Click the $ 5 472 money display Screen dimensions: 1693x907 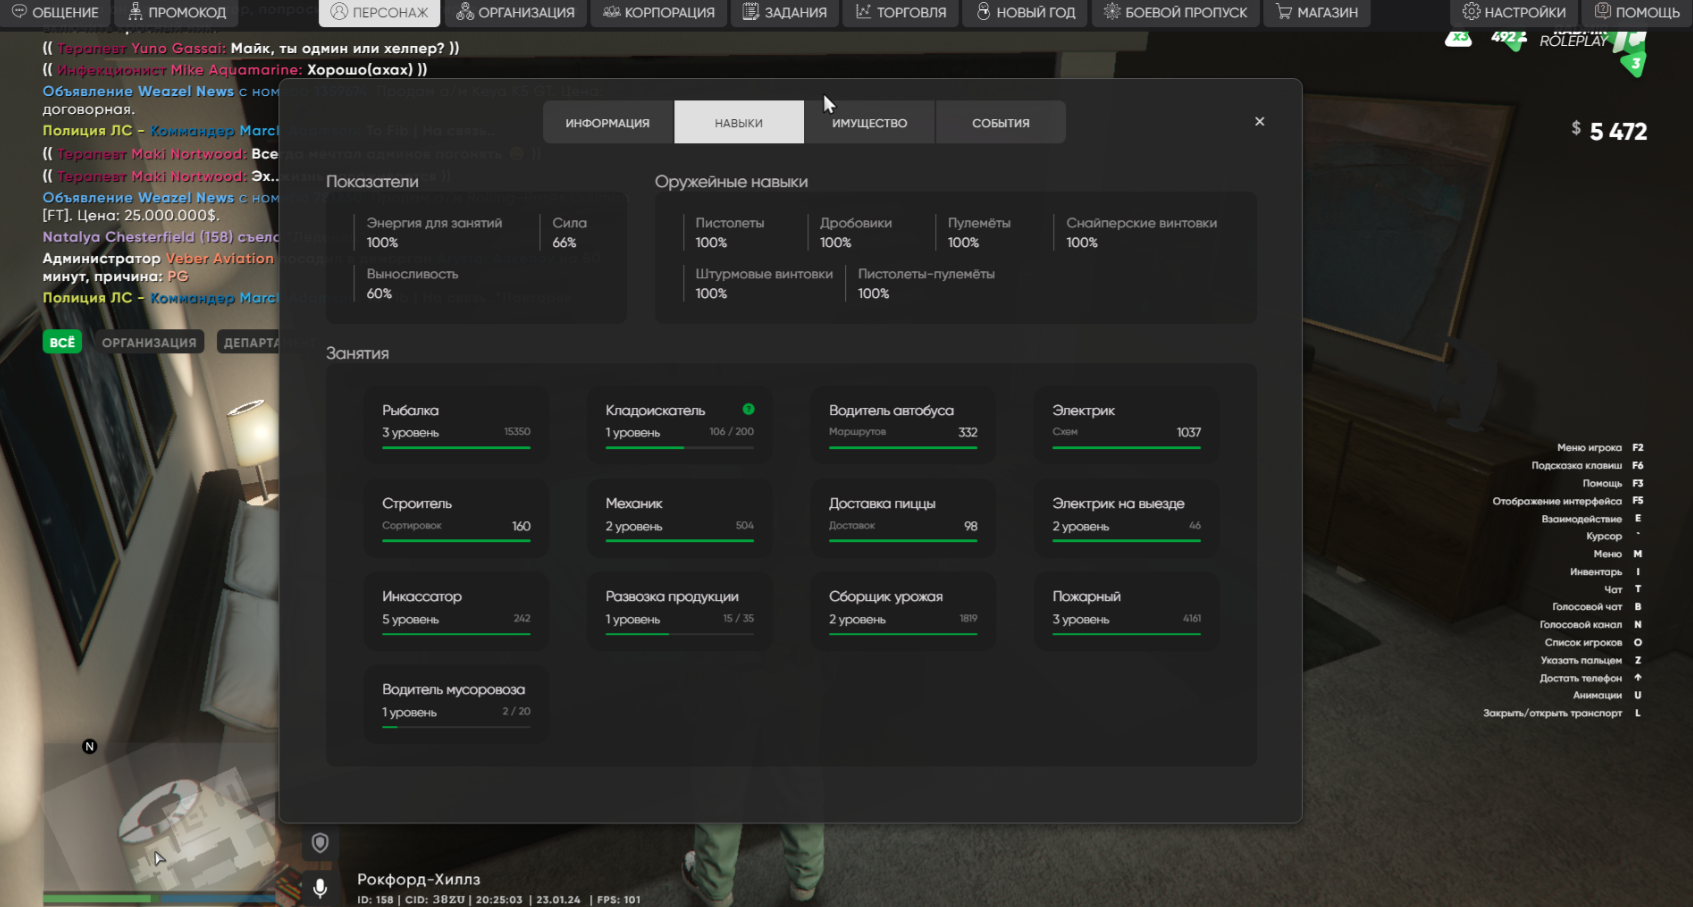point(1609,131)
